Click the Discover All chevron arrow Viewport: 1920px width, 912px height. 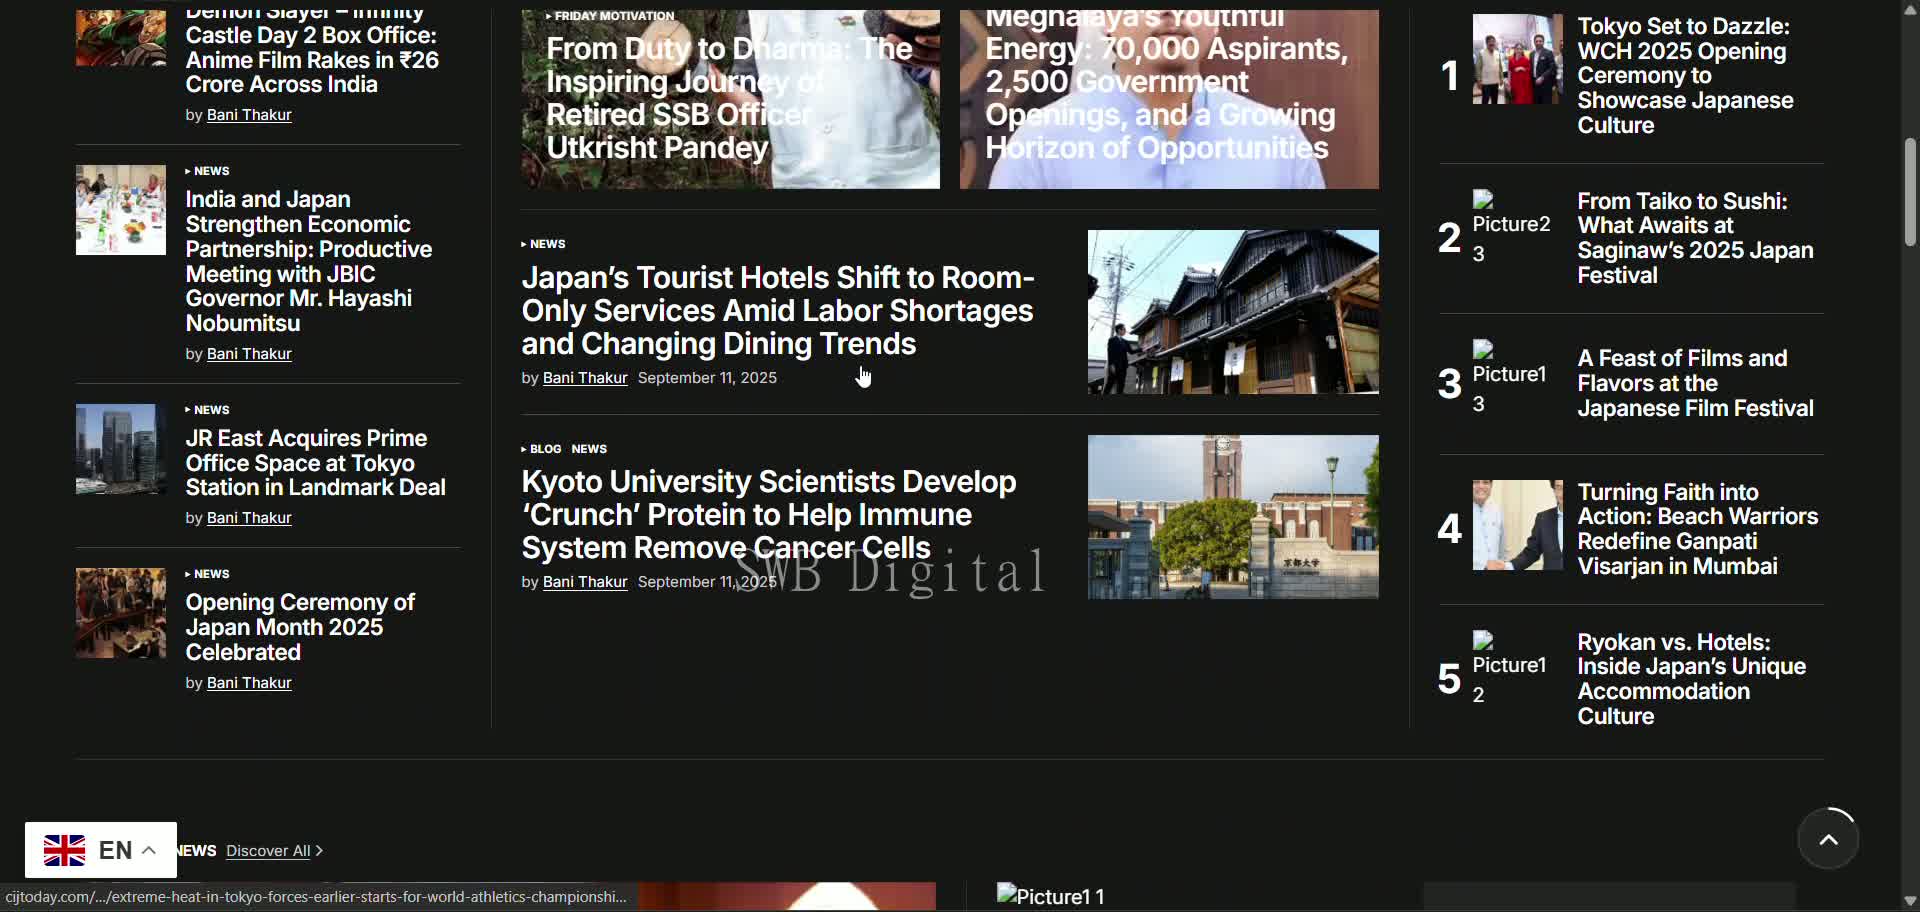(x=317, y=850)
